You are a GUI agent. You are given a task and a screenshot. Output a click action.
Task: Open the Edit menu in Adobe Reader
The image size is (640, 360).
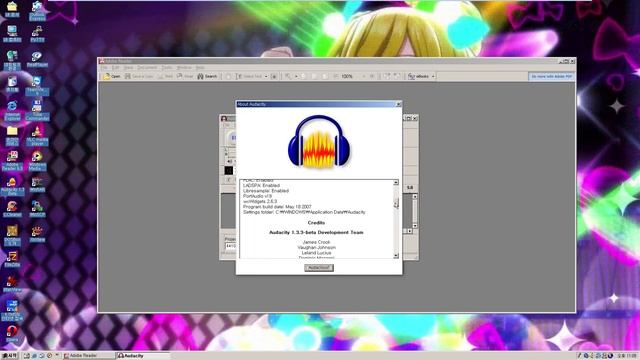[116, 67]
